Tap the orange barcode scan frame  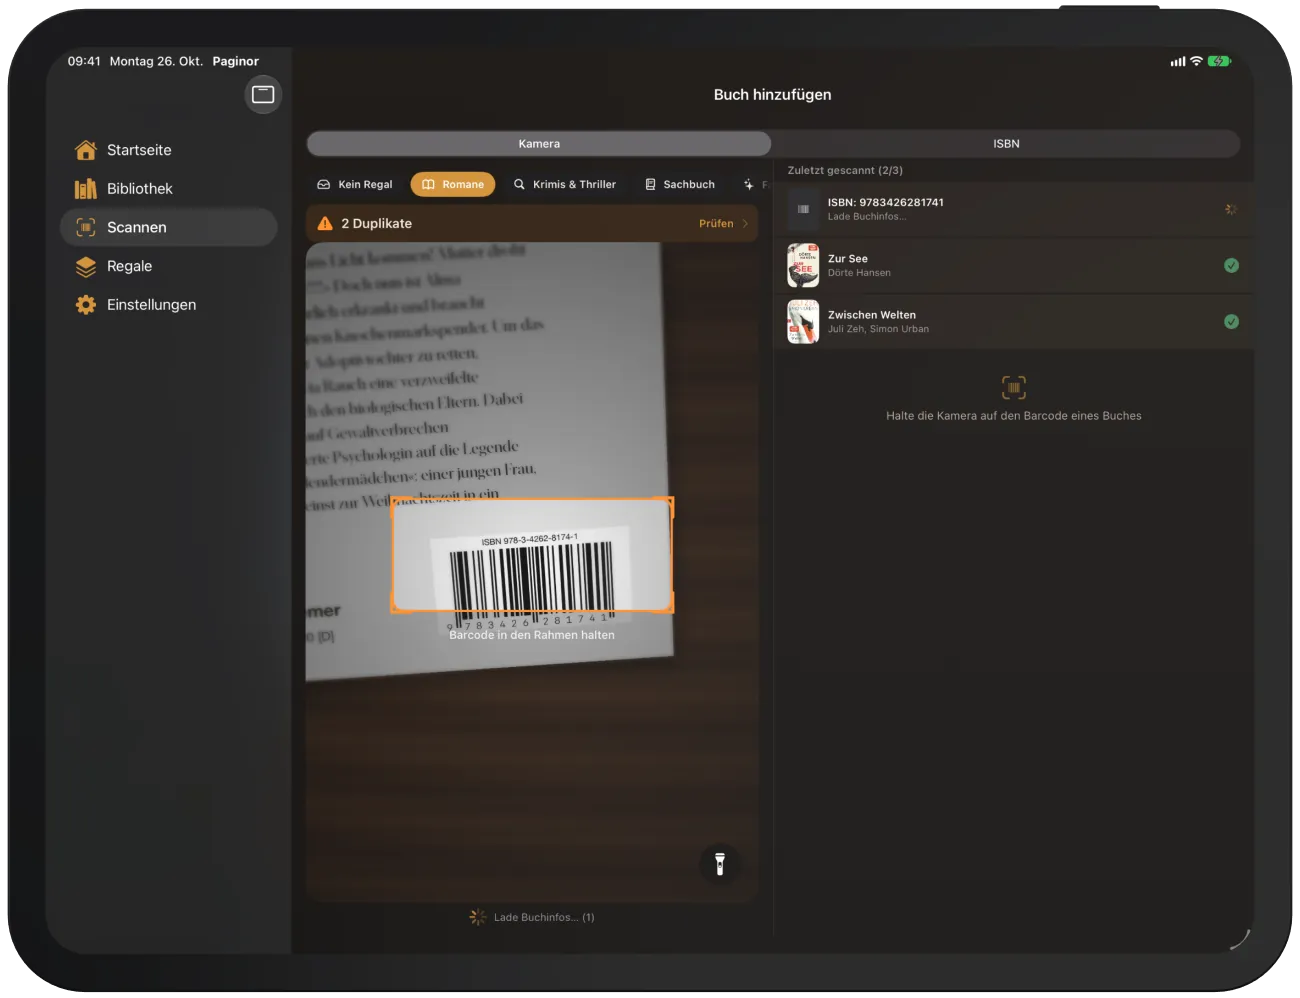[532, 555]
